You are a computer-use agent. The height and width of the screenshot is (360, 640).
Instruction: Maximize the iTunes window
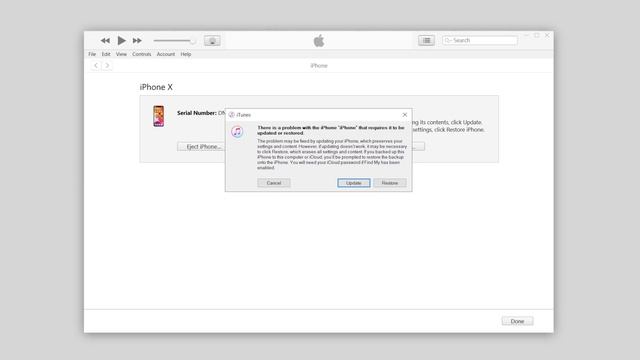point(537,36)
